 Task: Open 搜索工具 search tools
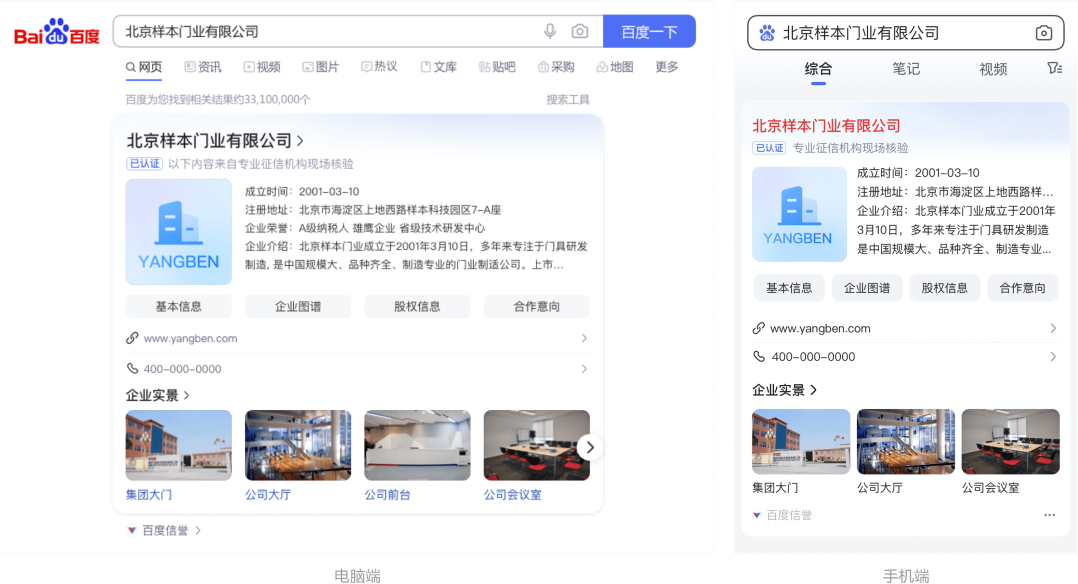pos(568,100)
